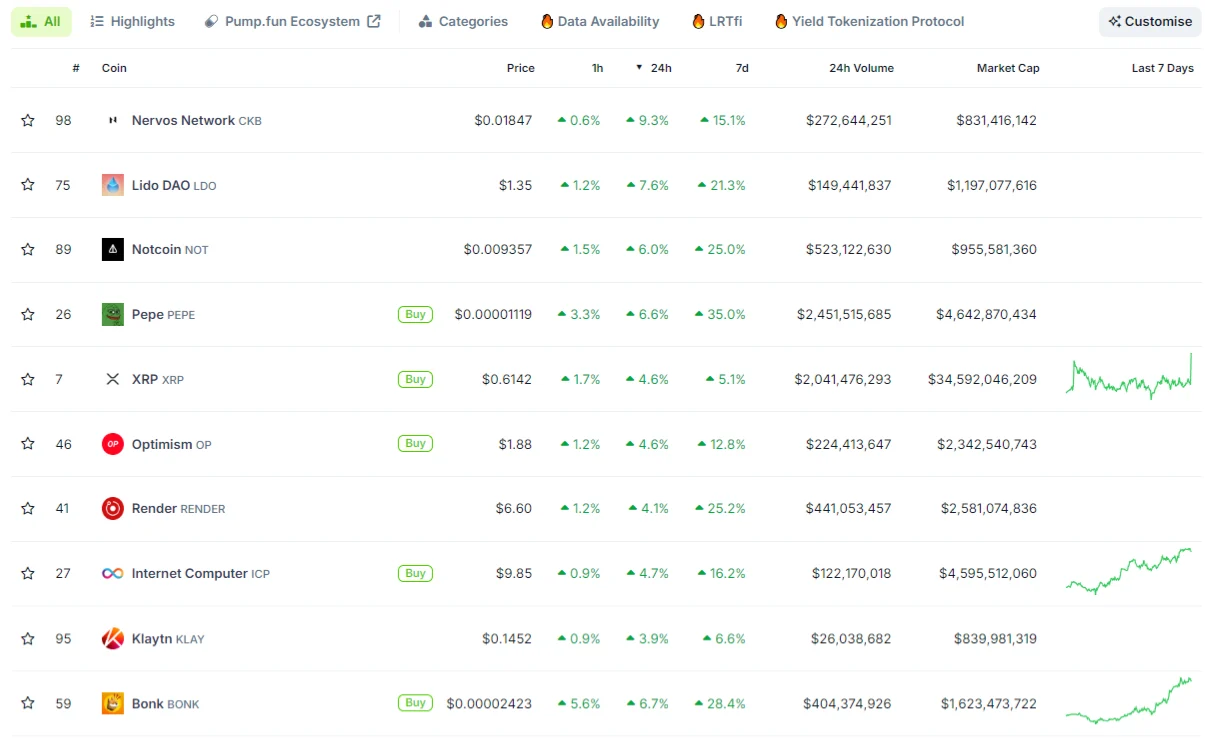Click the Internet Computer infinity logo

click(113, 574)
